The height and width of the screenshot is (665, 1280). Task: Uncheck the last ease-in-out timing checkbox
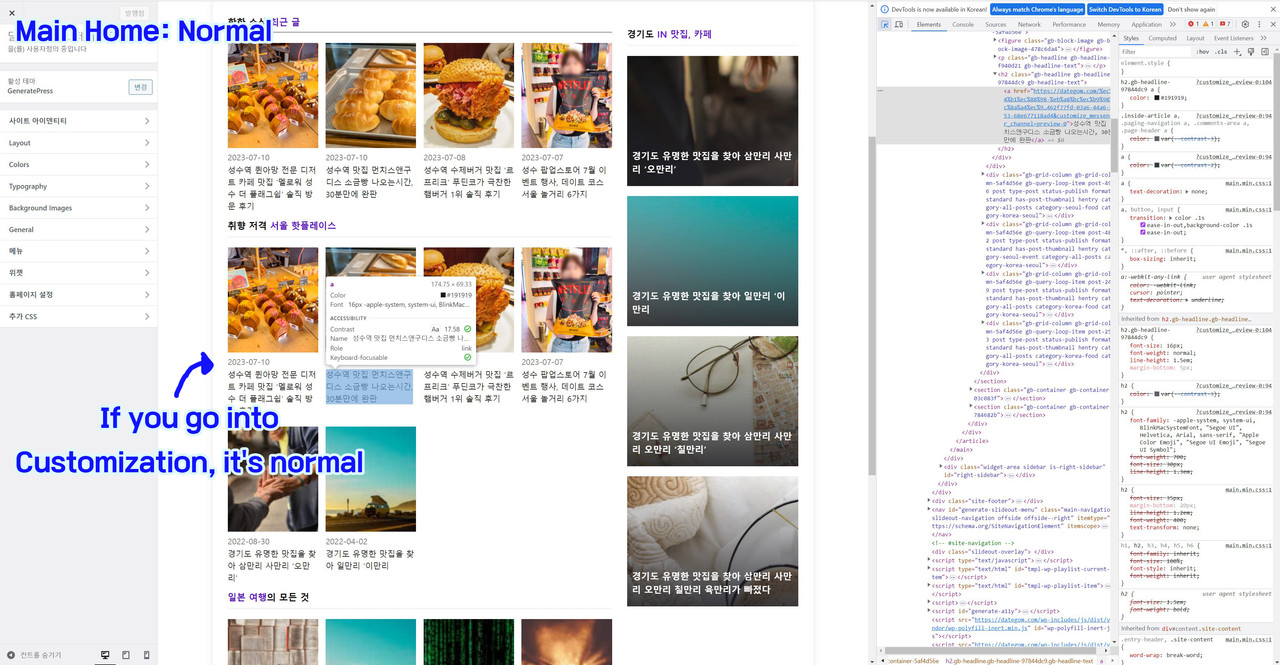(1143, 232)
